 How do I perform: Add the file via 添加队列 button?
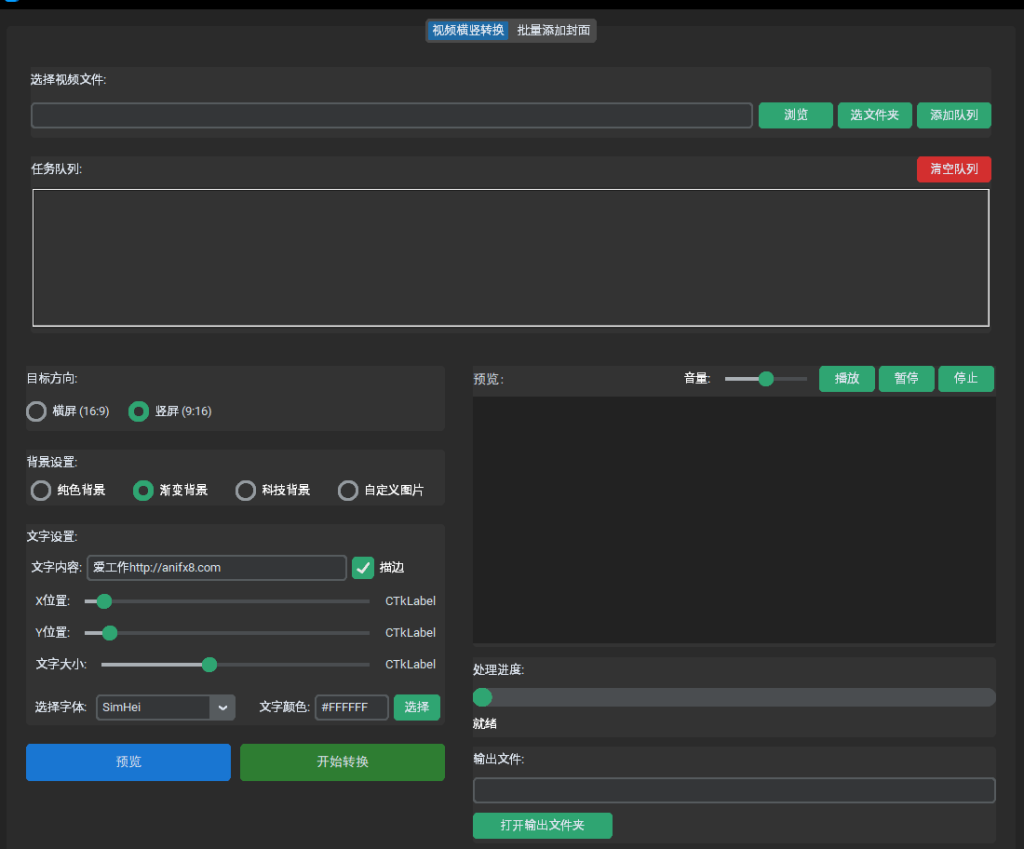pyautogui.click(x=954, y=115)
